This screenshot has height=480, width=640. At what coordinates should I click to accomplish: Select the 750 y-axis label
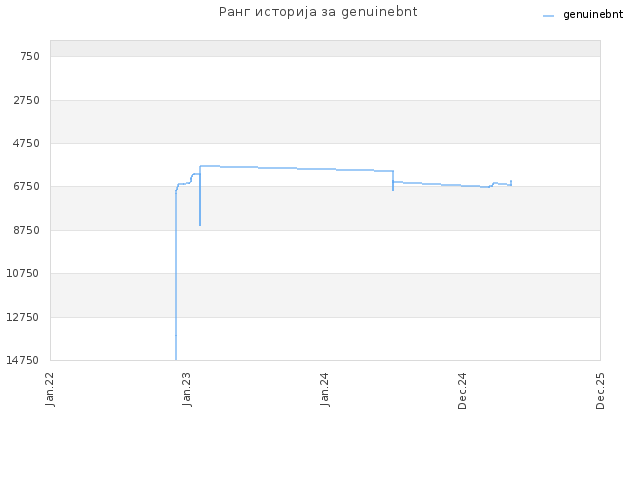click(30, 56)
